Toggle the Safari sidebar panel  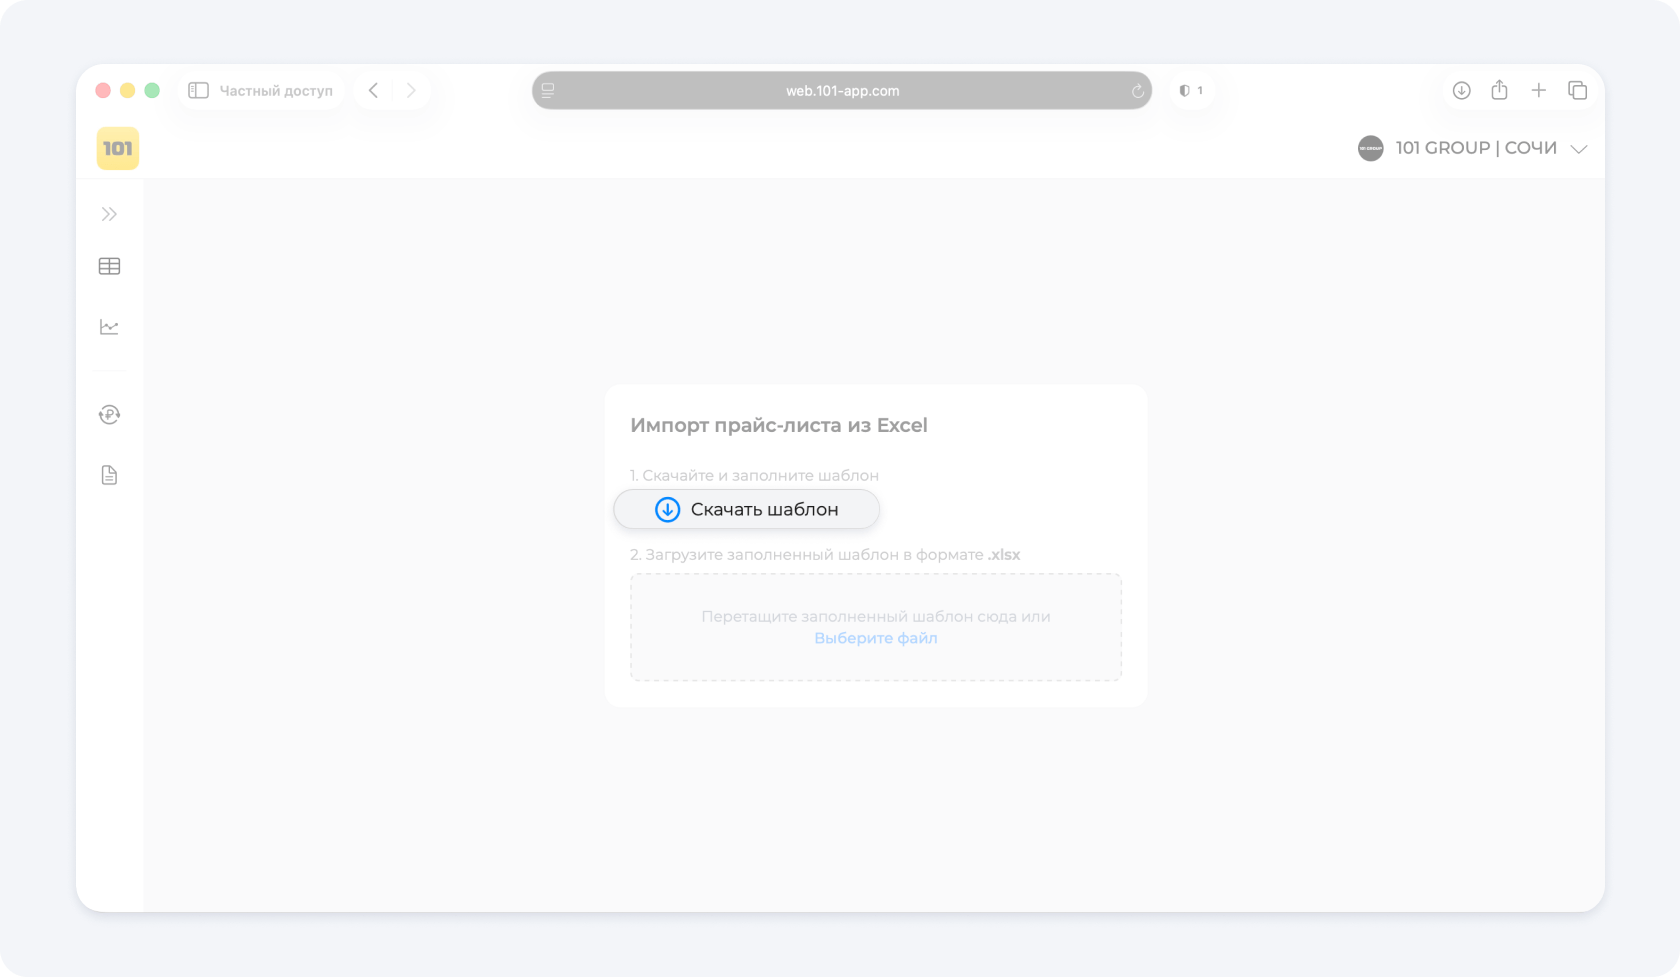pyautogui.click(x=198, y=91)
